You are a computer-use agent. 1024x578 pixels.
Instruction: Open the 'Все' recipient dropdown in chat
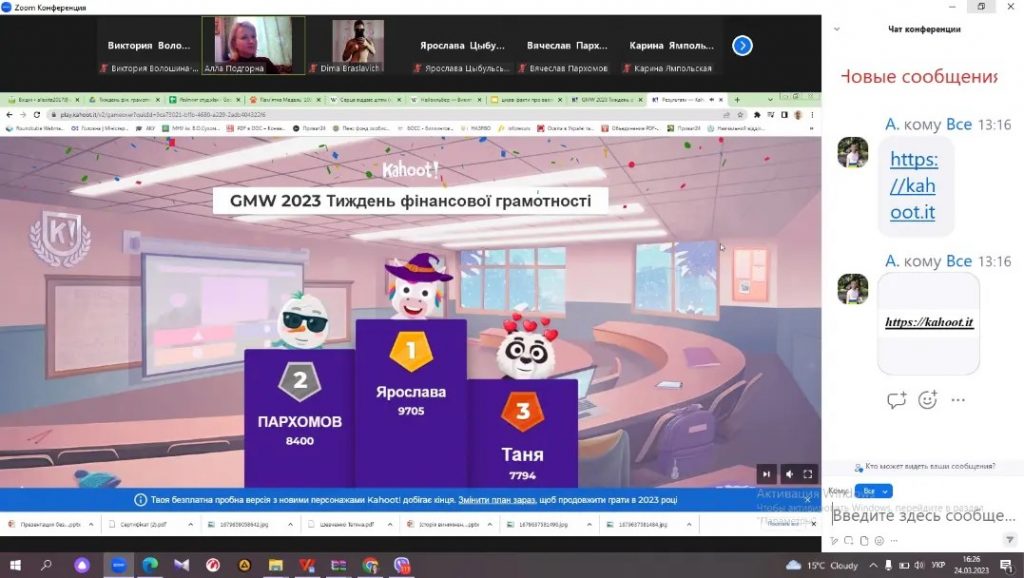click(873, 491)
